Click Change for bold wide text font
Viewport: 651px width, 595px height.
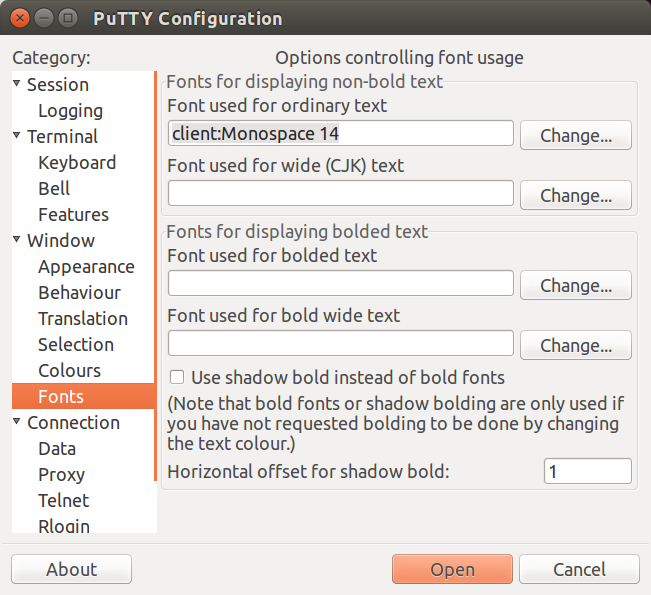575,345
